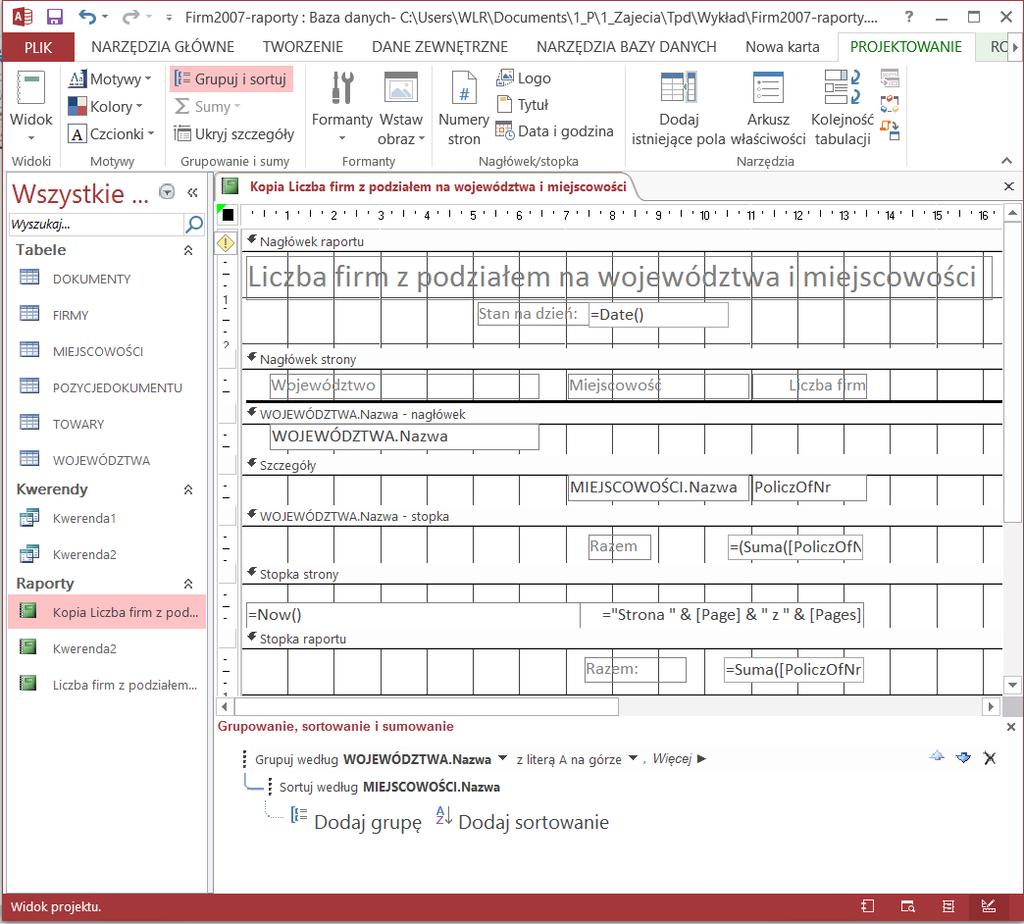Switch to NARZĘDZIA GŁÓWNE tab
This screenshot has height=924, width=1024.
click(x=163, y=47)
